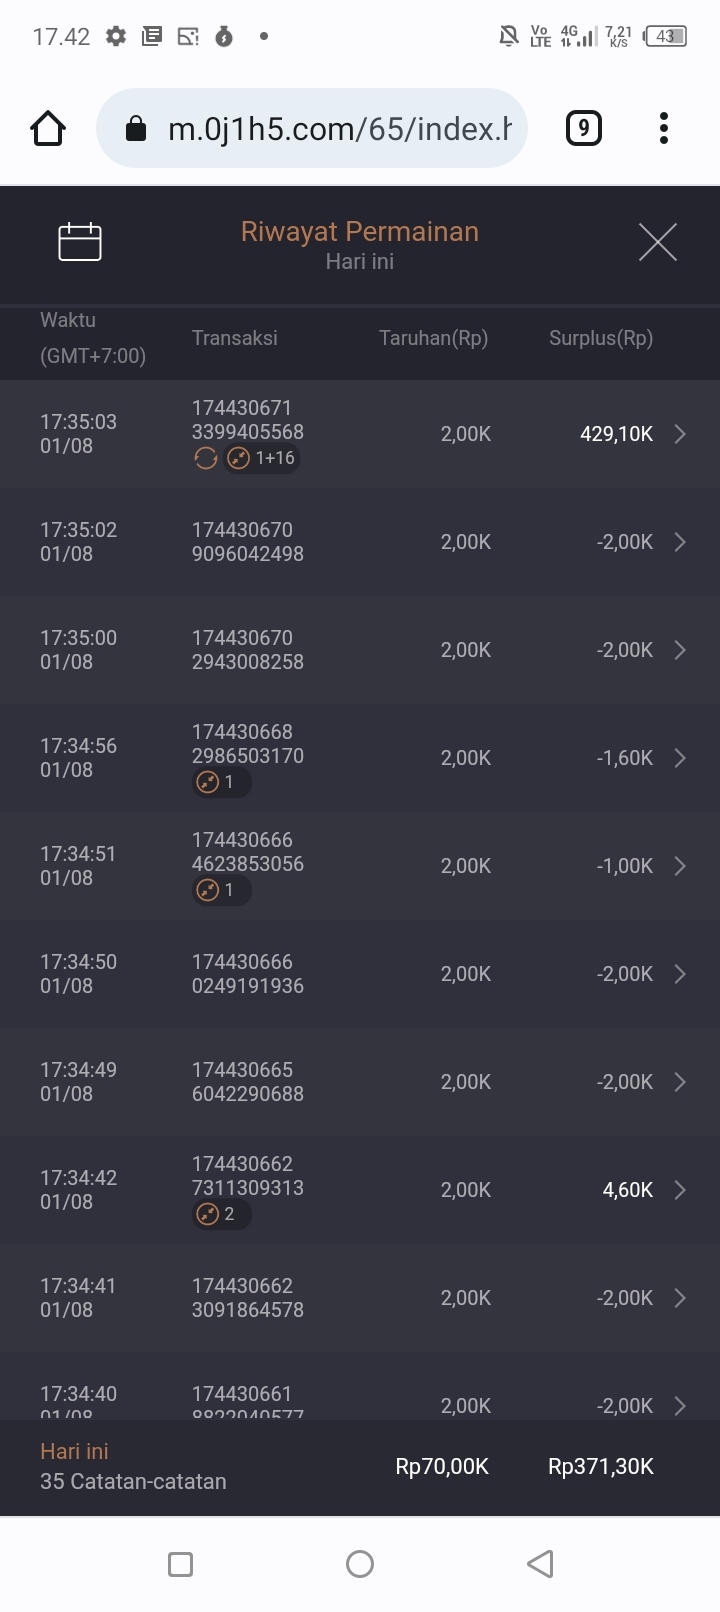Expand the 4,60K surplus row chevron
The height and width of the screenshot is (1612, 720).
pos(680,1190)
